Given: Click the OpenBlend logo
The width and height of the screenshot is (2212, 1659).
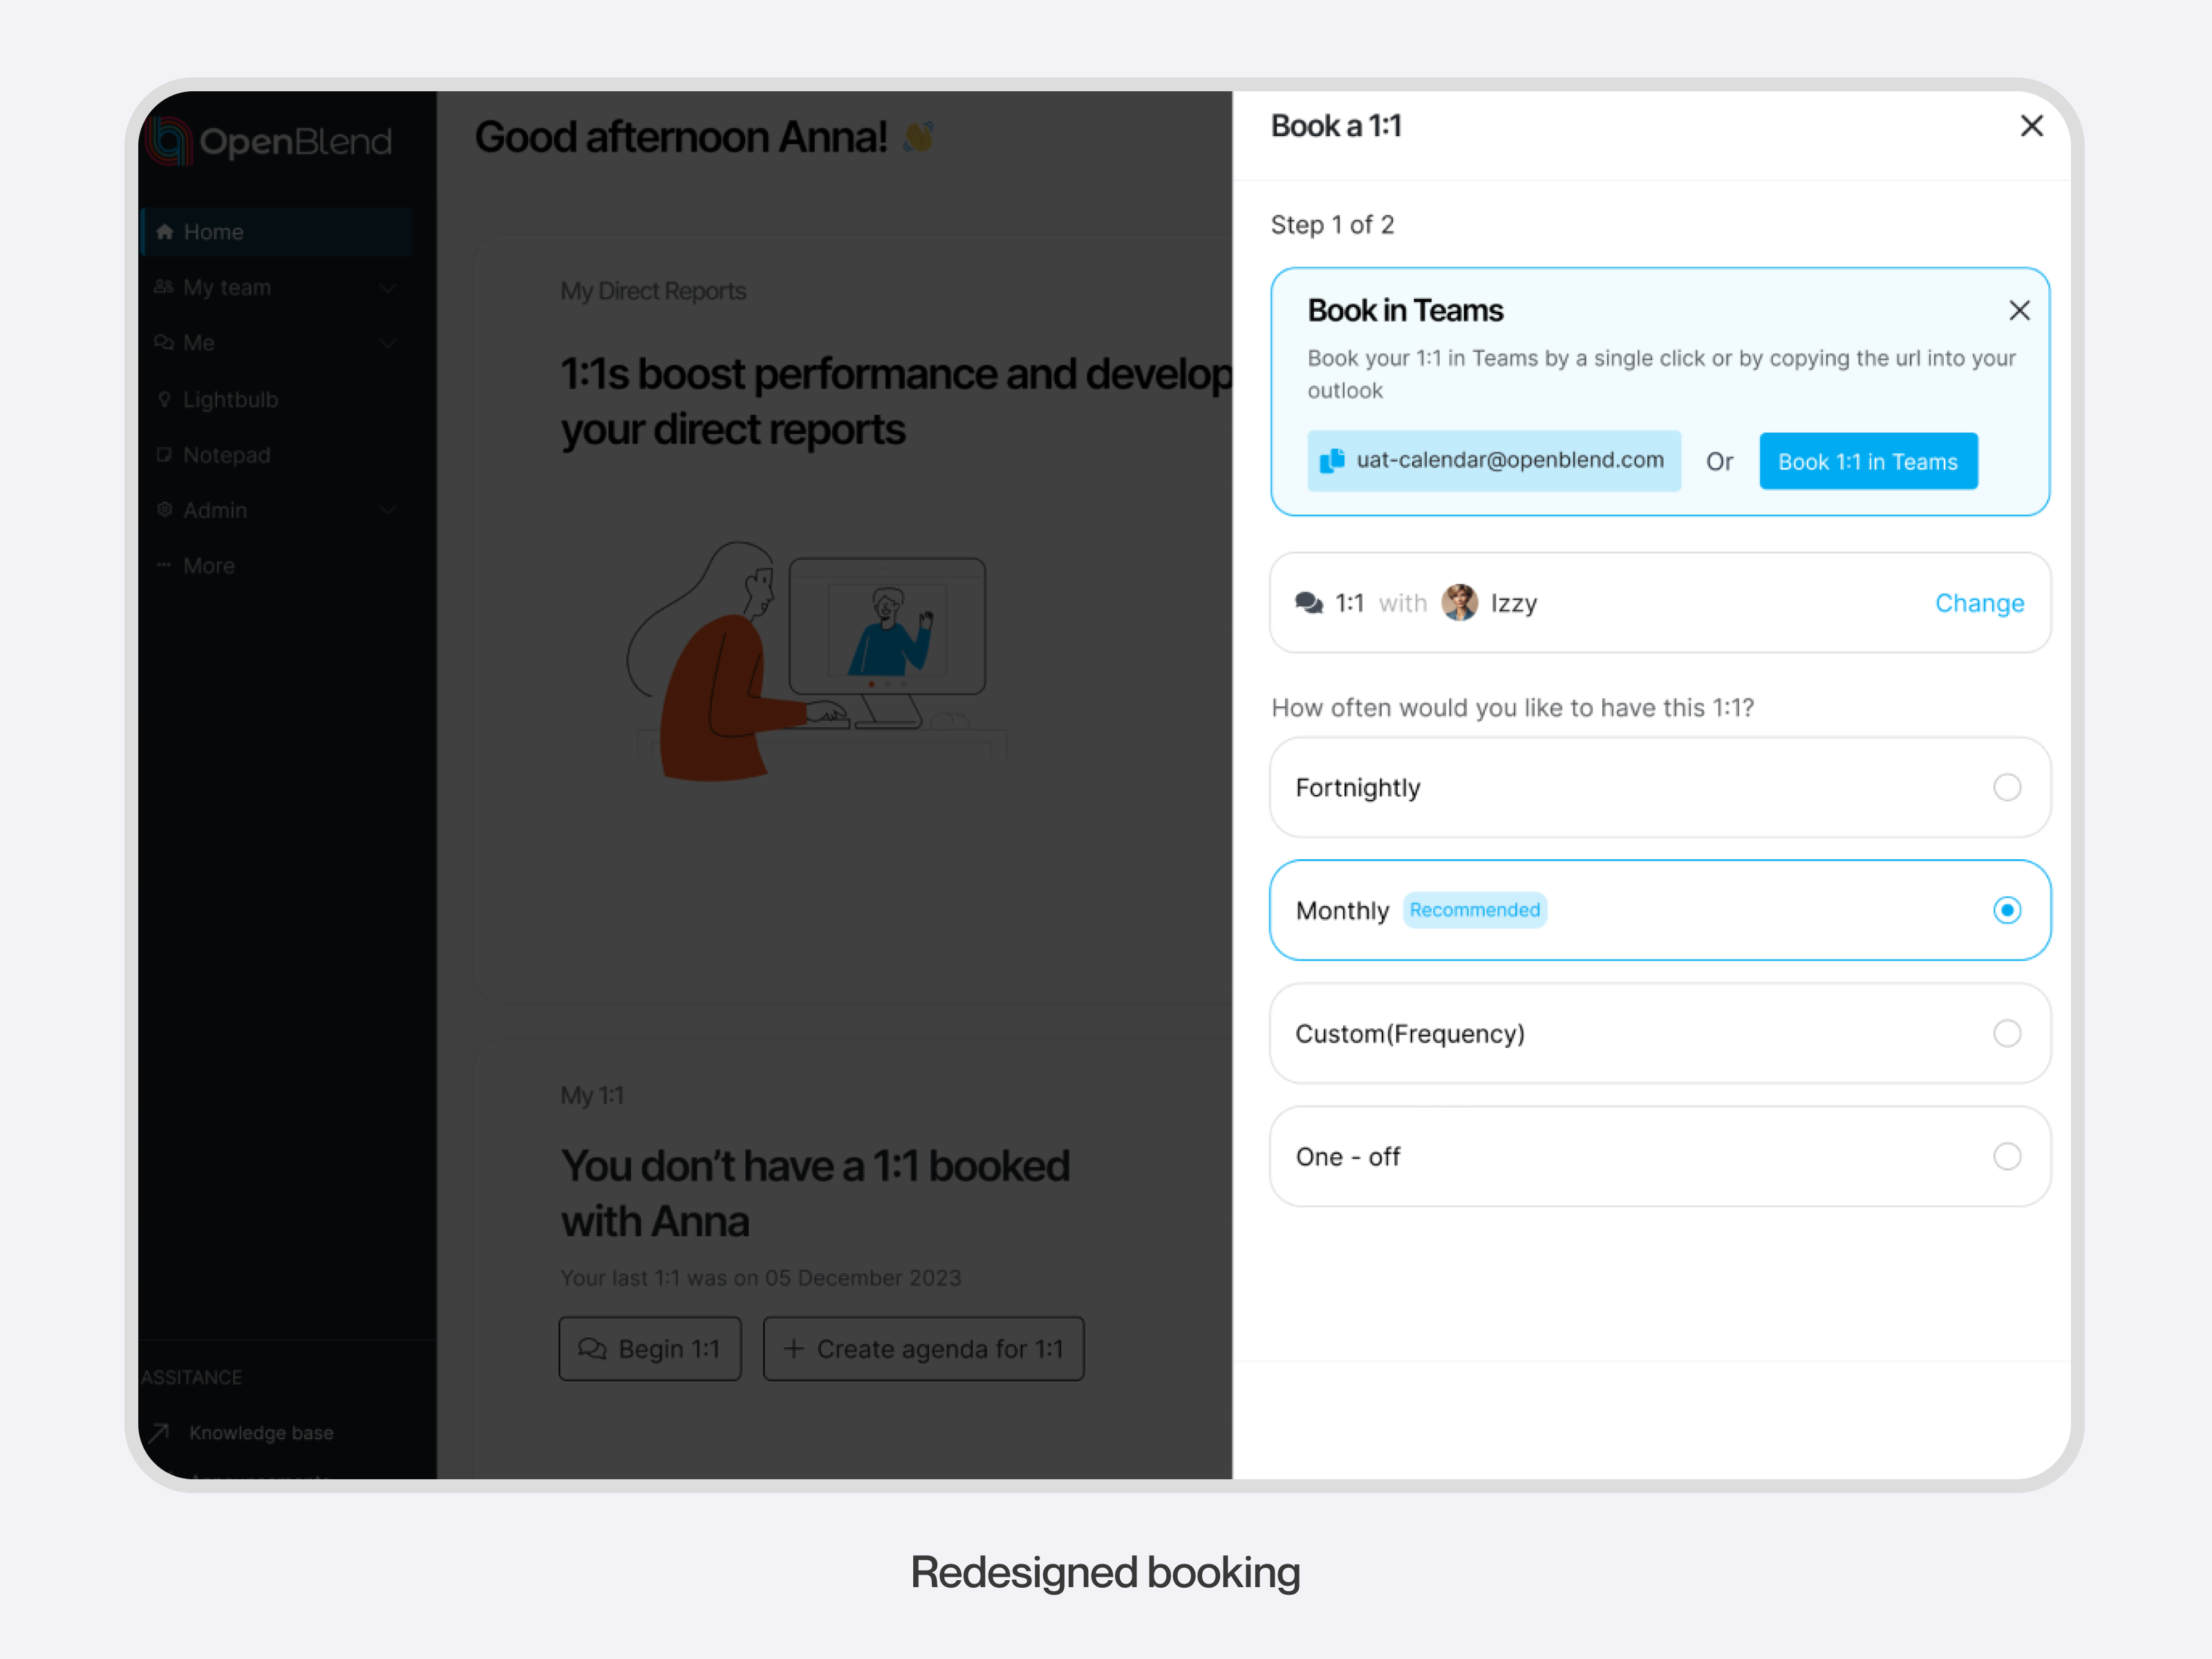Looking at the screenshot, I should [268, 141].
